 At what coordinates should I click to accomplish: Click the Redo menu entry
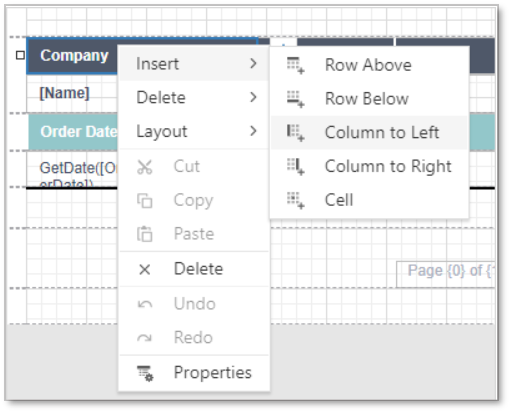click(194, 338)
